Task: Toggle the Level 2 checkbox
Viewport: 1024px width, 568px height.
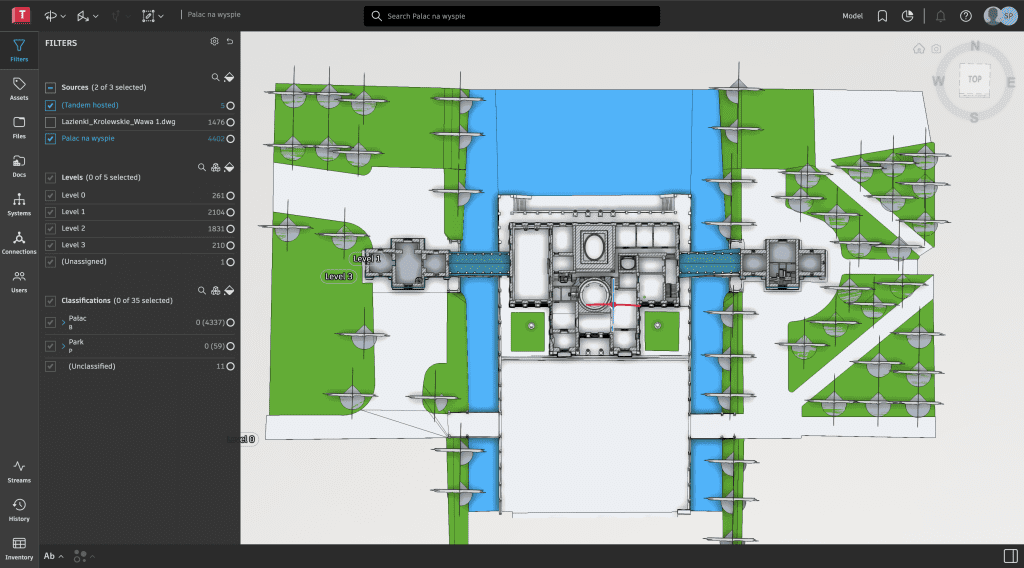Action: pyautogui.click(x=50, y=229)
